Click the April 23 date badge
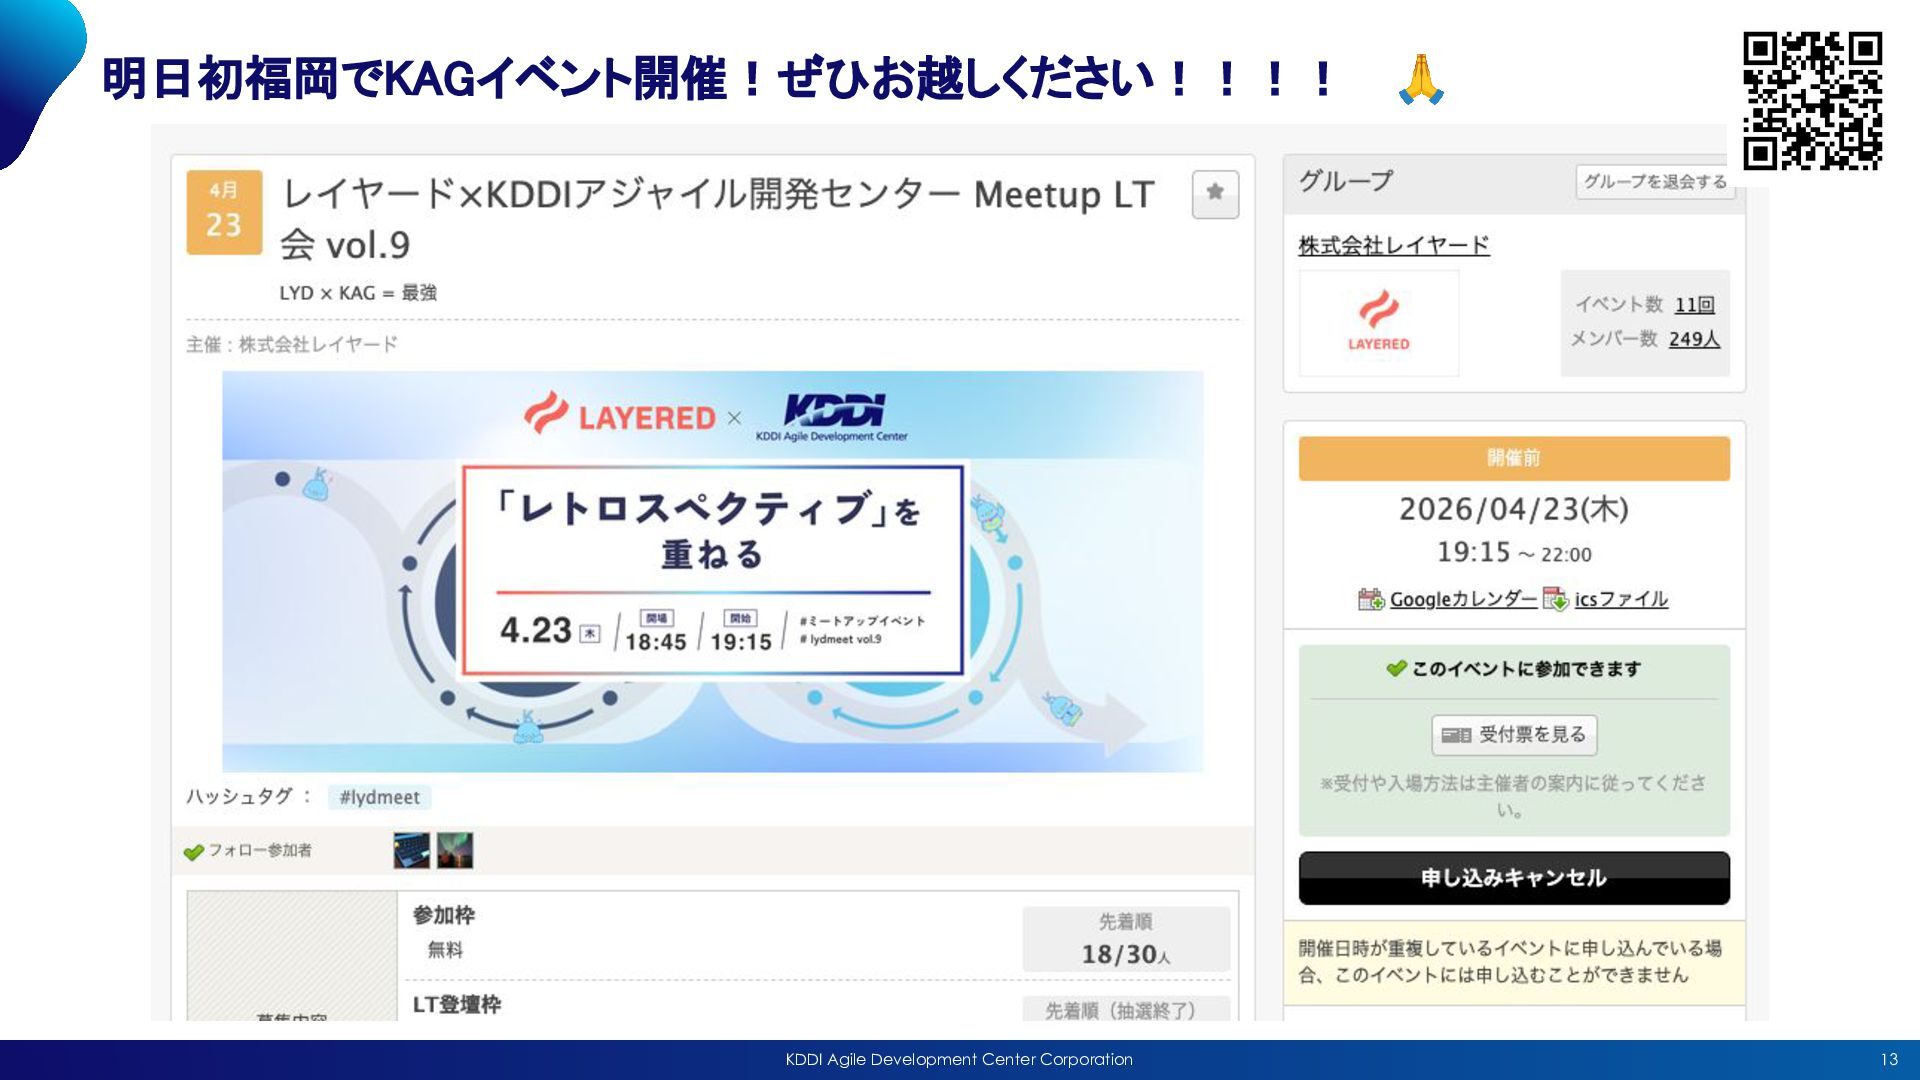This screenshot has width=1920, height=1080. pos(224,212)
